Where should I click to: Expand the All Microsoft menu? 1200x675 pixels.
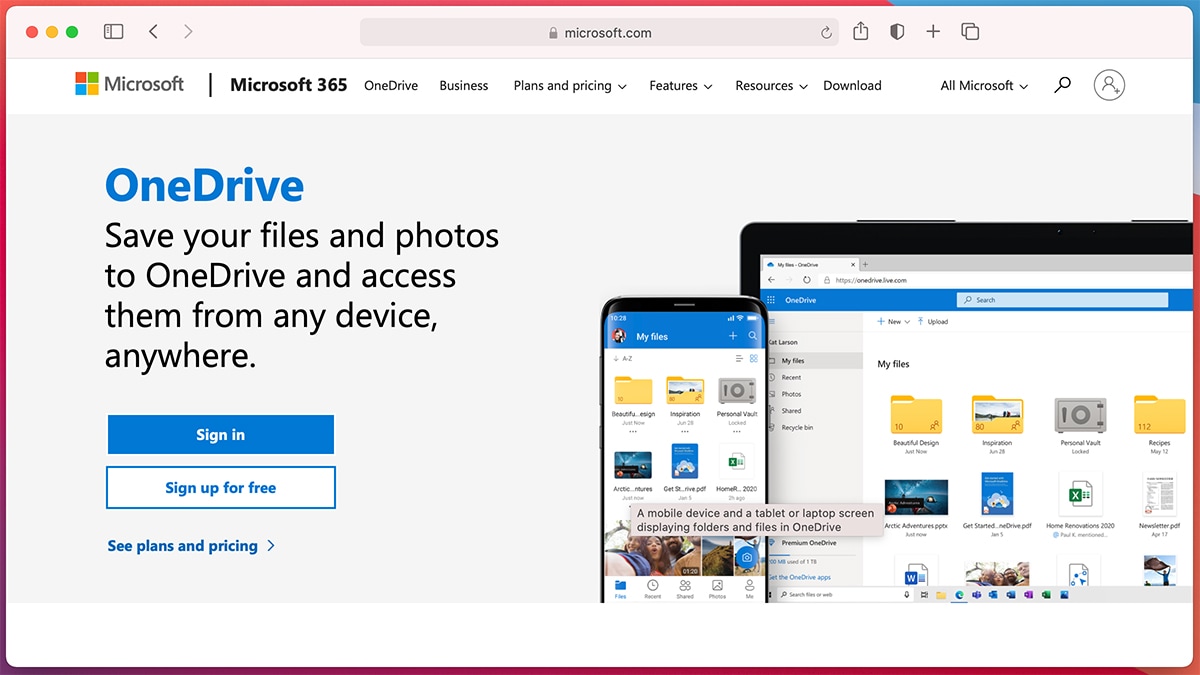984,86
